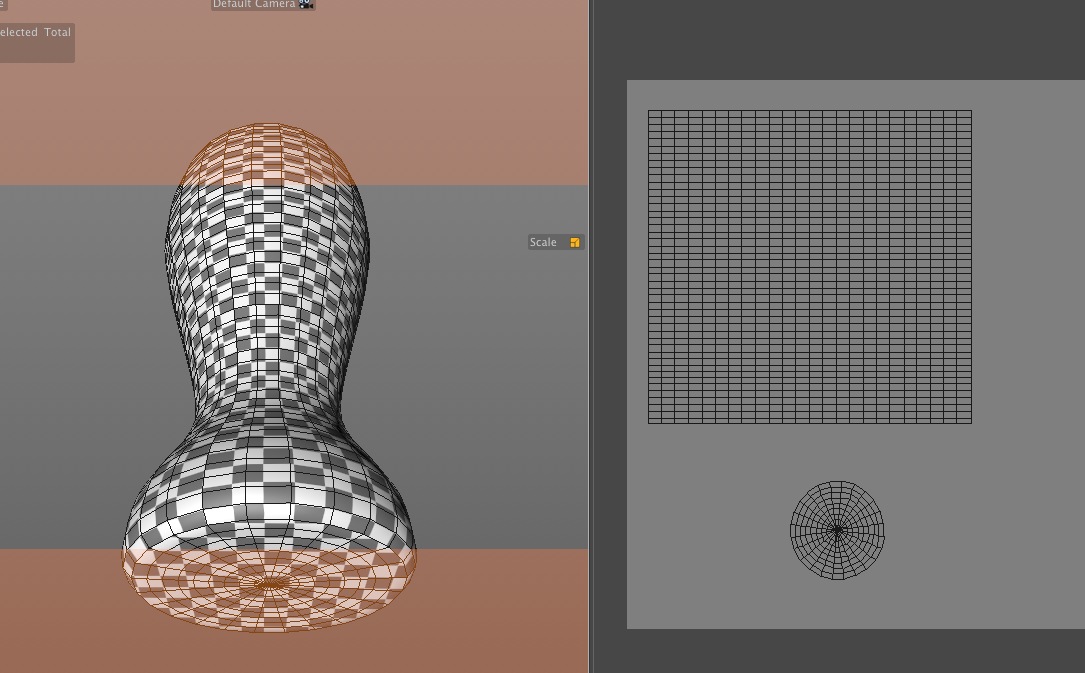Click the Default Camera label
1085x673 pixels.
click(254, 4)
